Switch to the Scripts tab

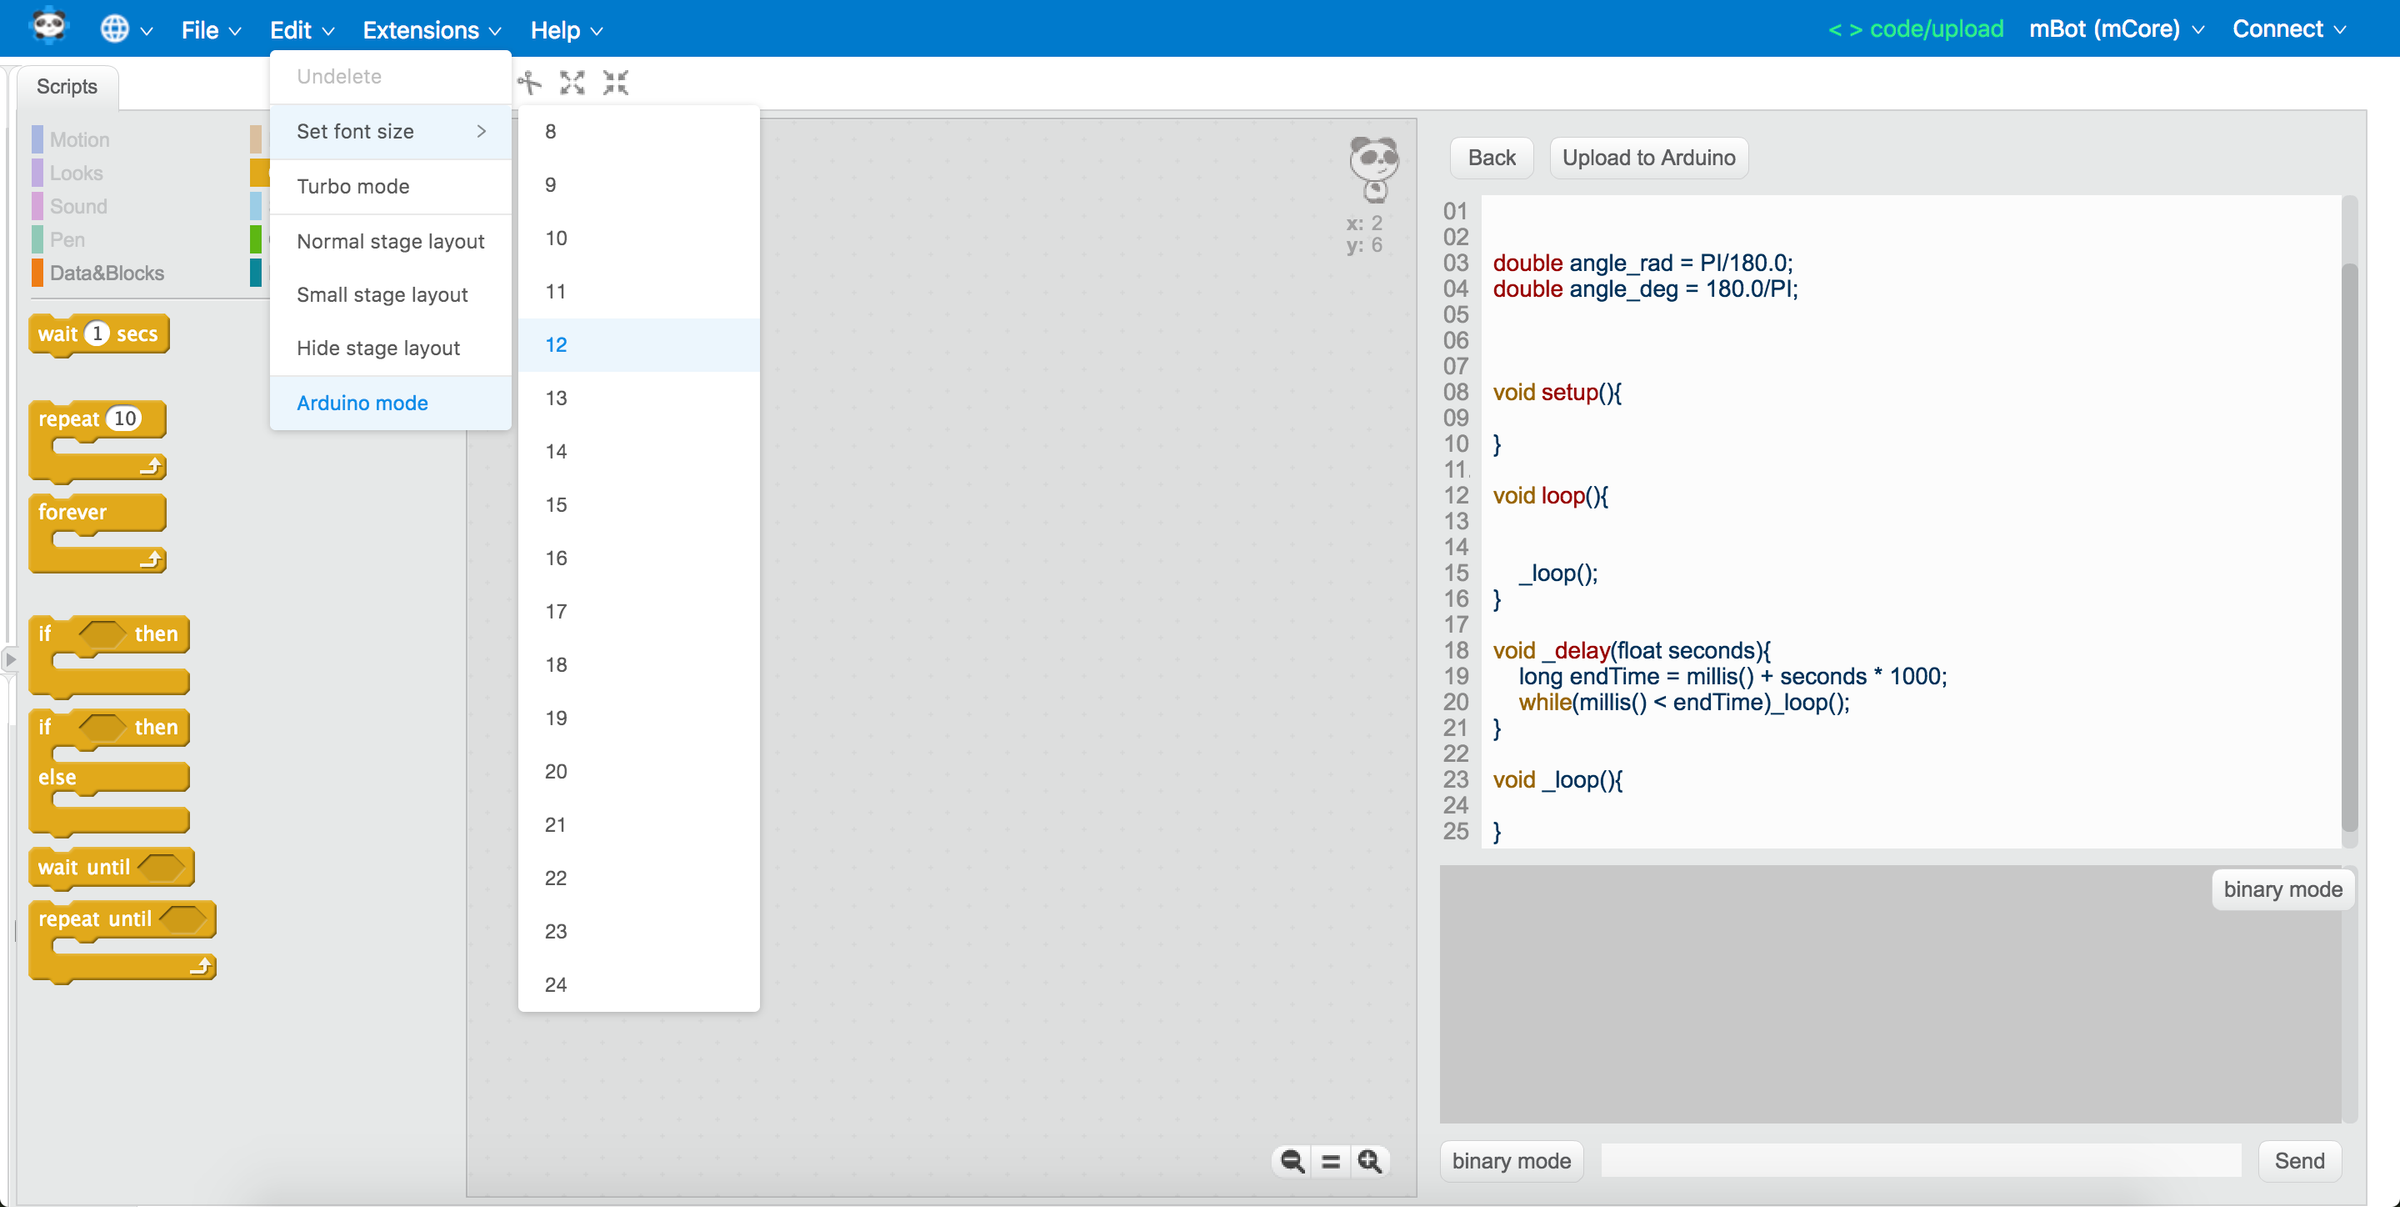66,86
